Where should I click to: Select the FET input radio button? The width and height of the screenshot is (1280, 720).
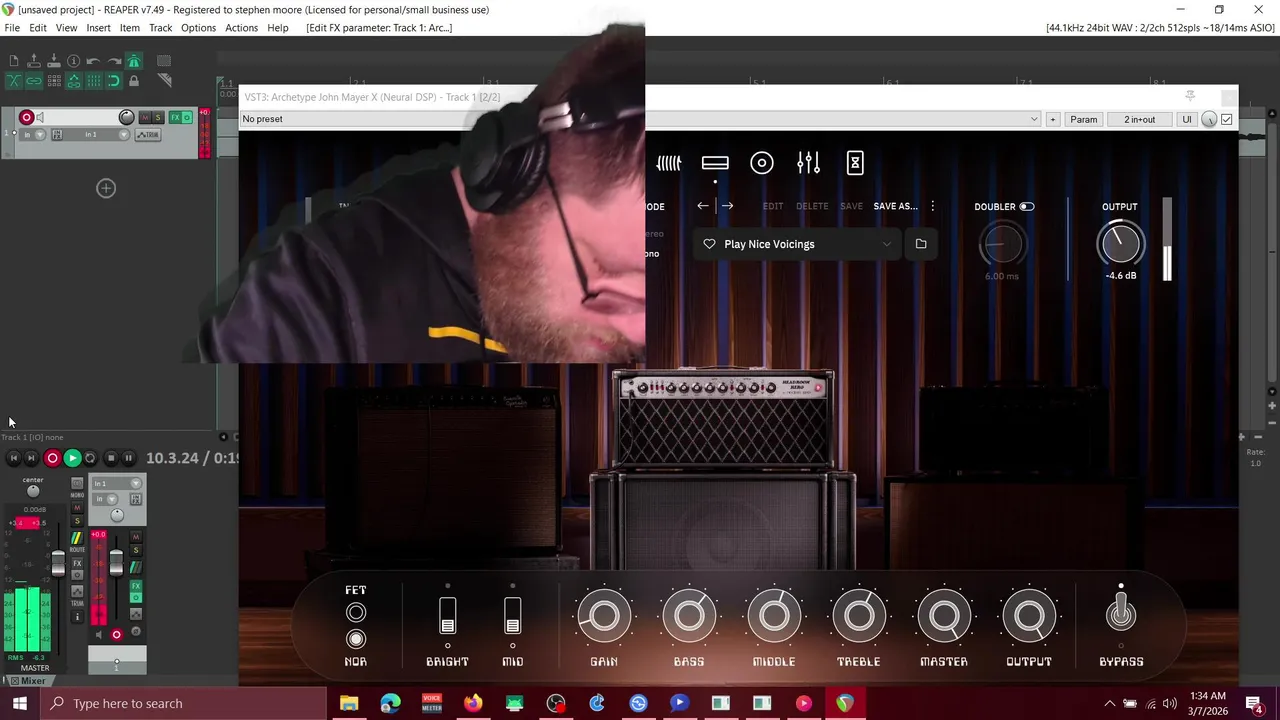click(356, 613)
